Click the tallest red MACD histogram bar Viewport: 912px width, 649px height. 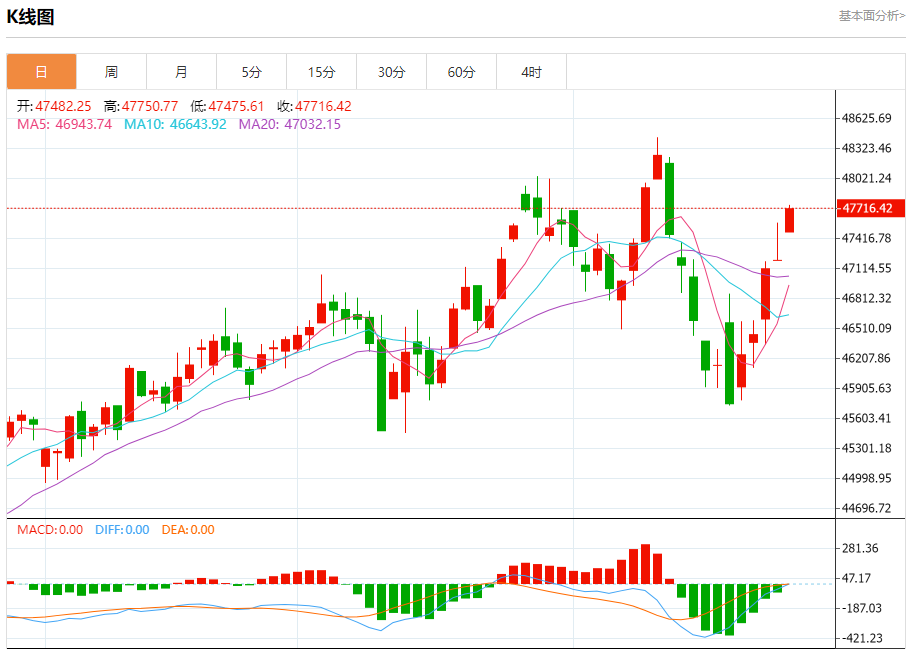[646, 564]
